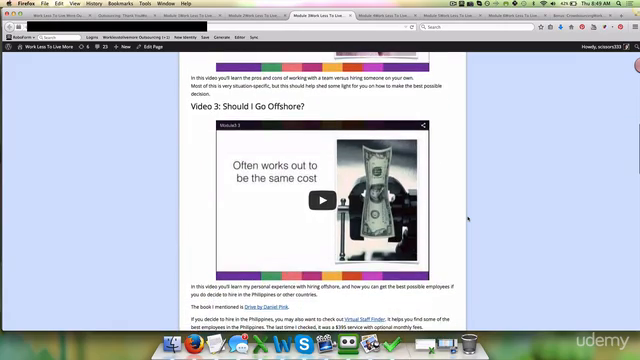The image size is (640, 360).
Task: Open Skype from the Dock
Action: [304, 344]
